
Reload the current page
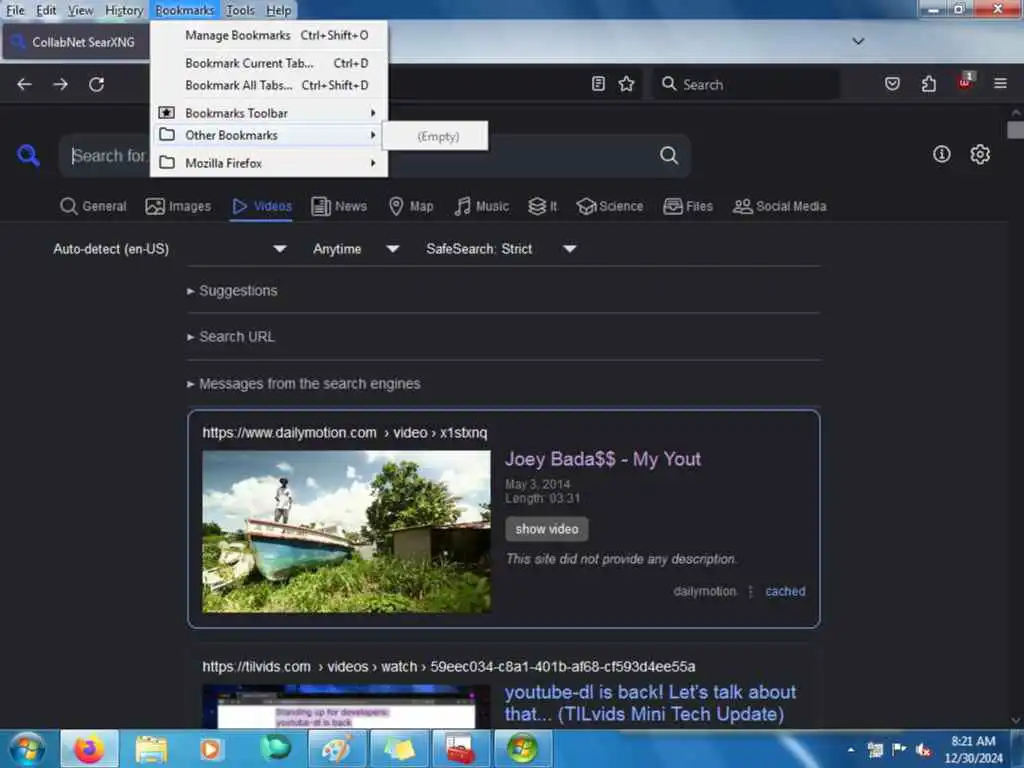(x=97, y=84)
